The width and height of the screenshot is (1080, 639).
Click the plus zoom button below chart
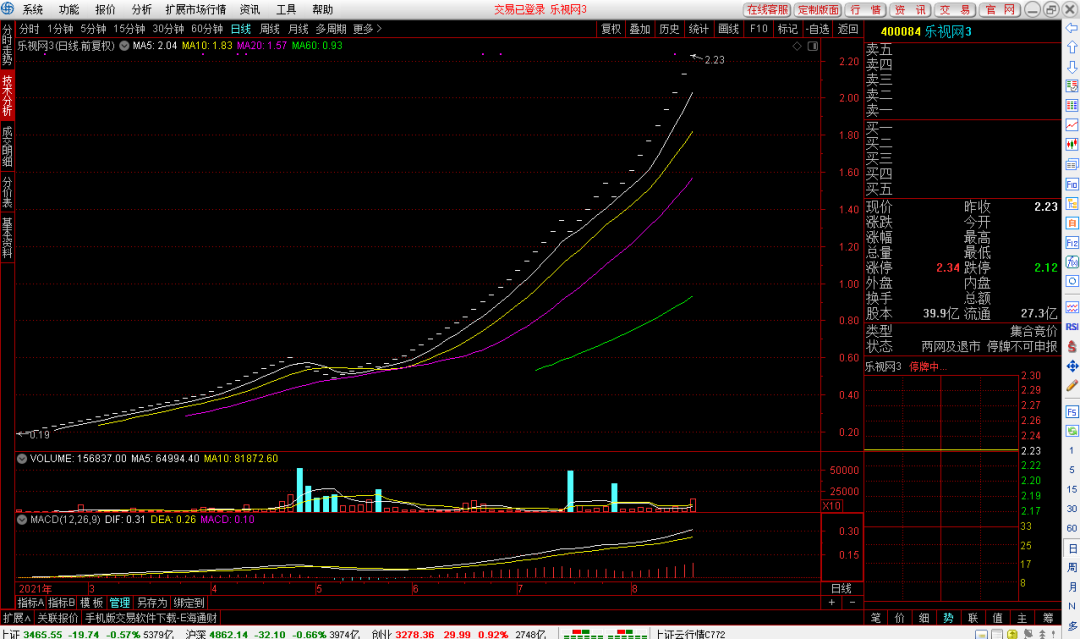831,603
